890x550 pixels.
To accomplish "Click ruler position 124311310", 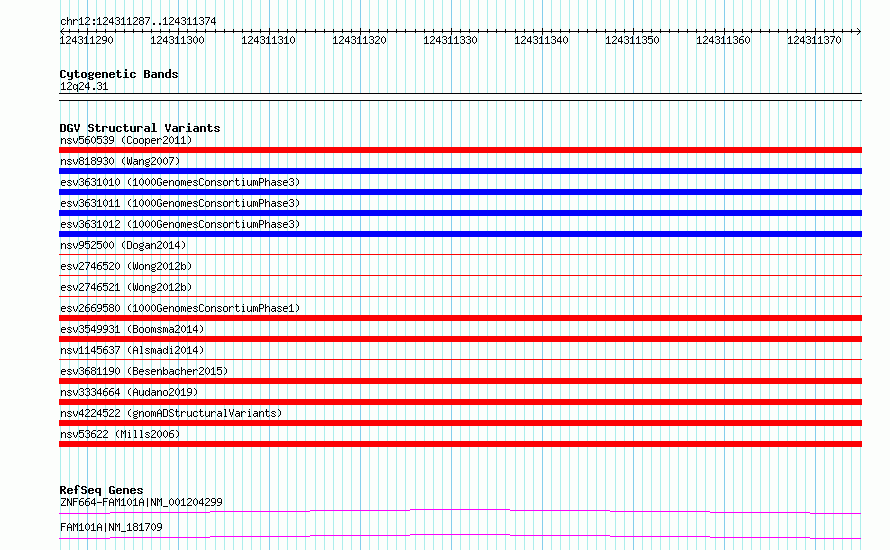I will click(268, 40).
